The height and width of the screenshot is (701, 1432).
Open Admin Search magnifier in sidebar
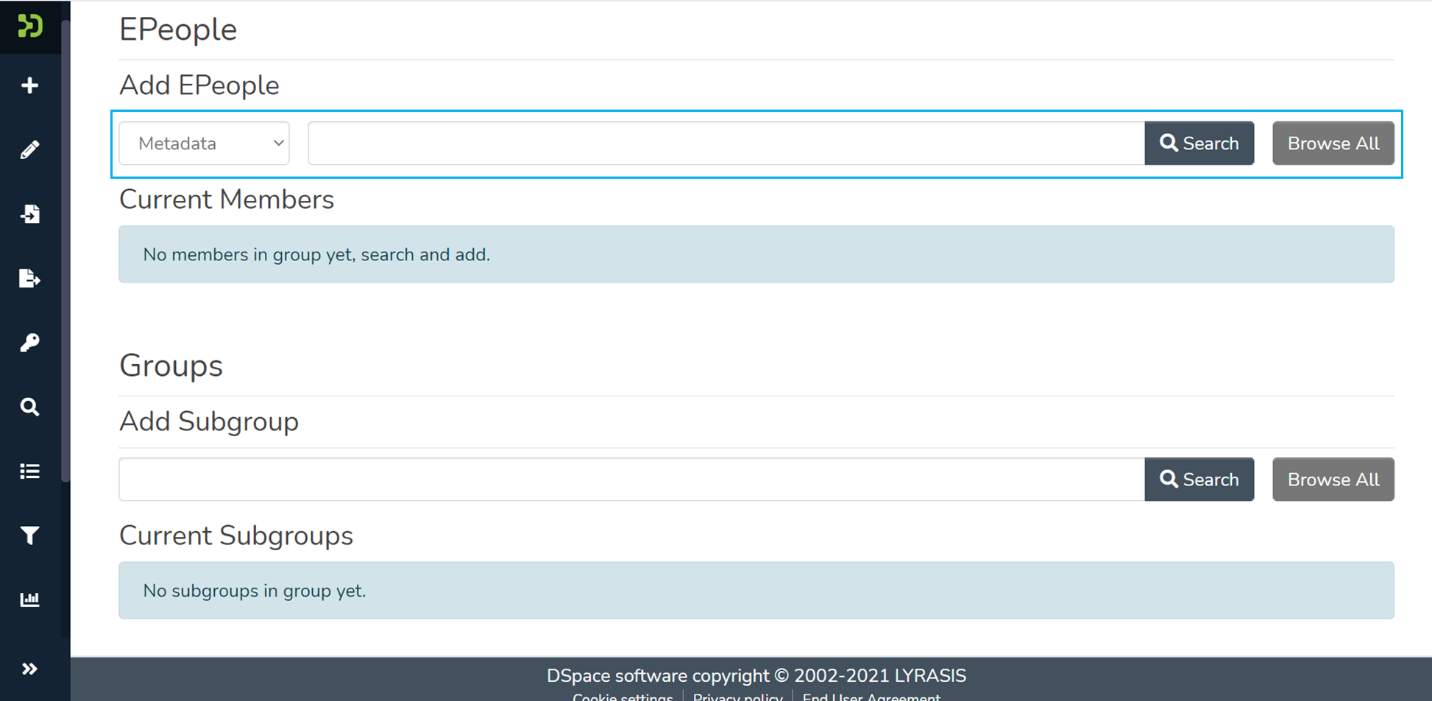click(30, 407)
